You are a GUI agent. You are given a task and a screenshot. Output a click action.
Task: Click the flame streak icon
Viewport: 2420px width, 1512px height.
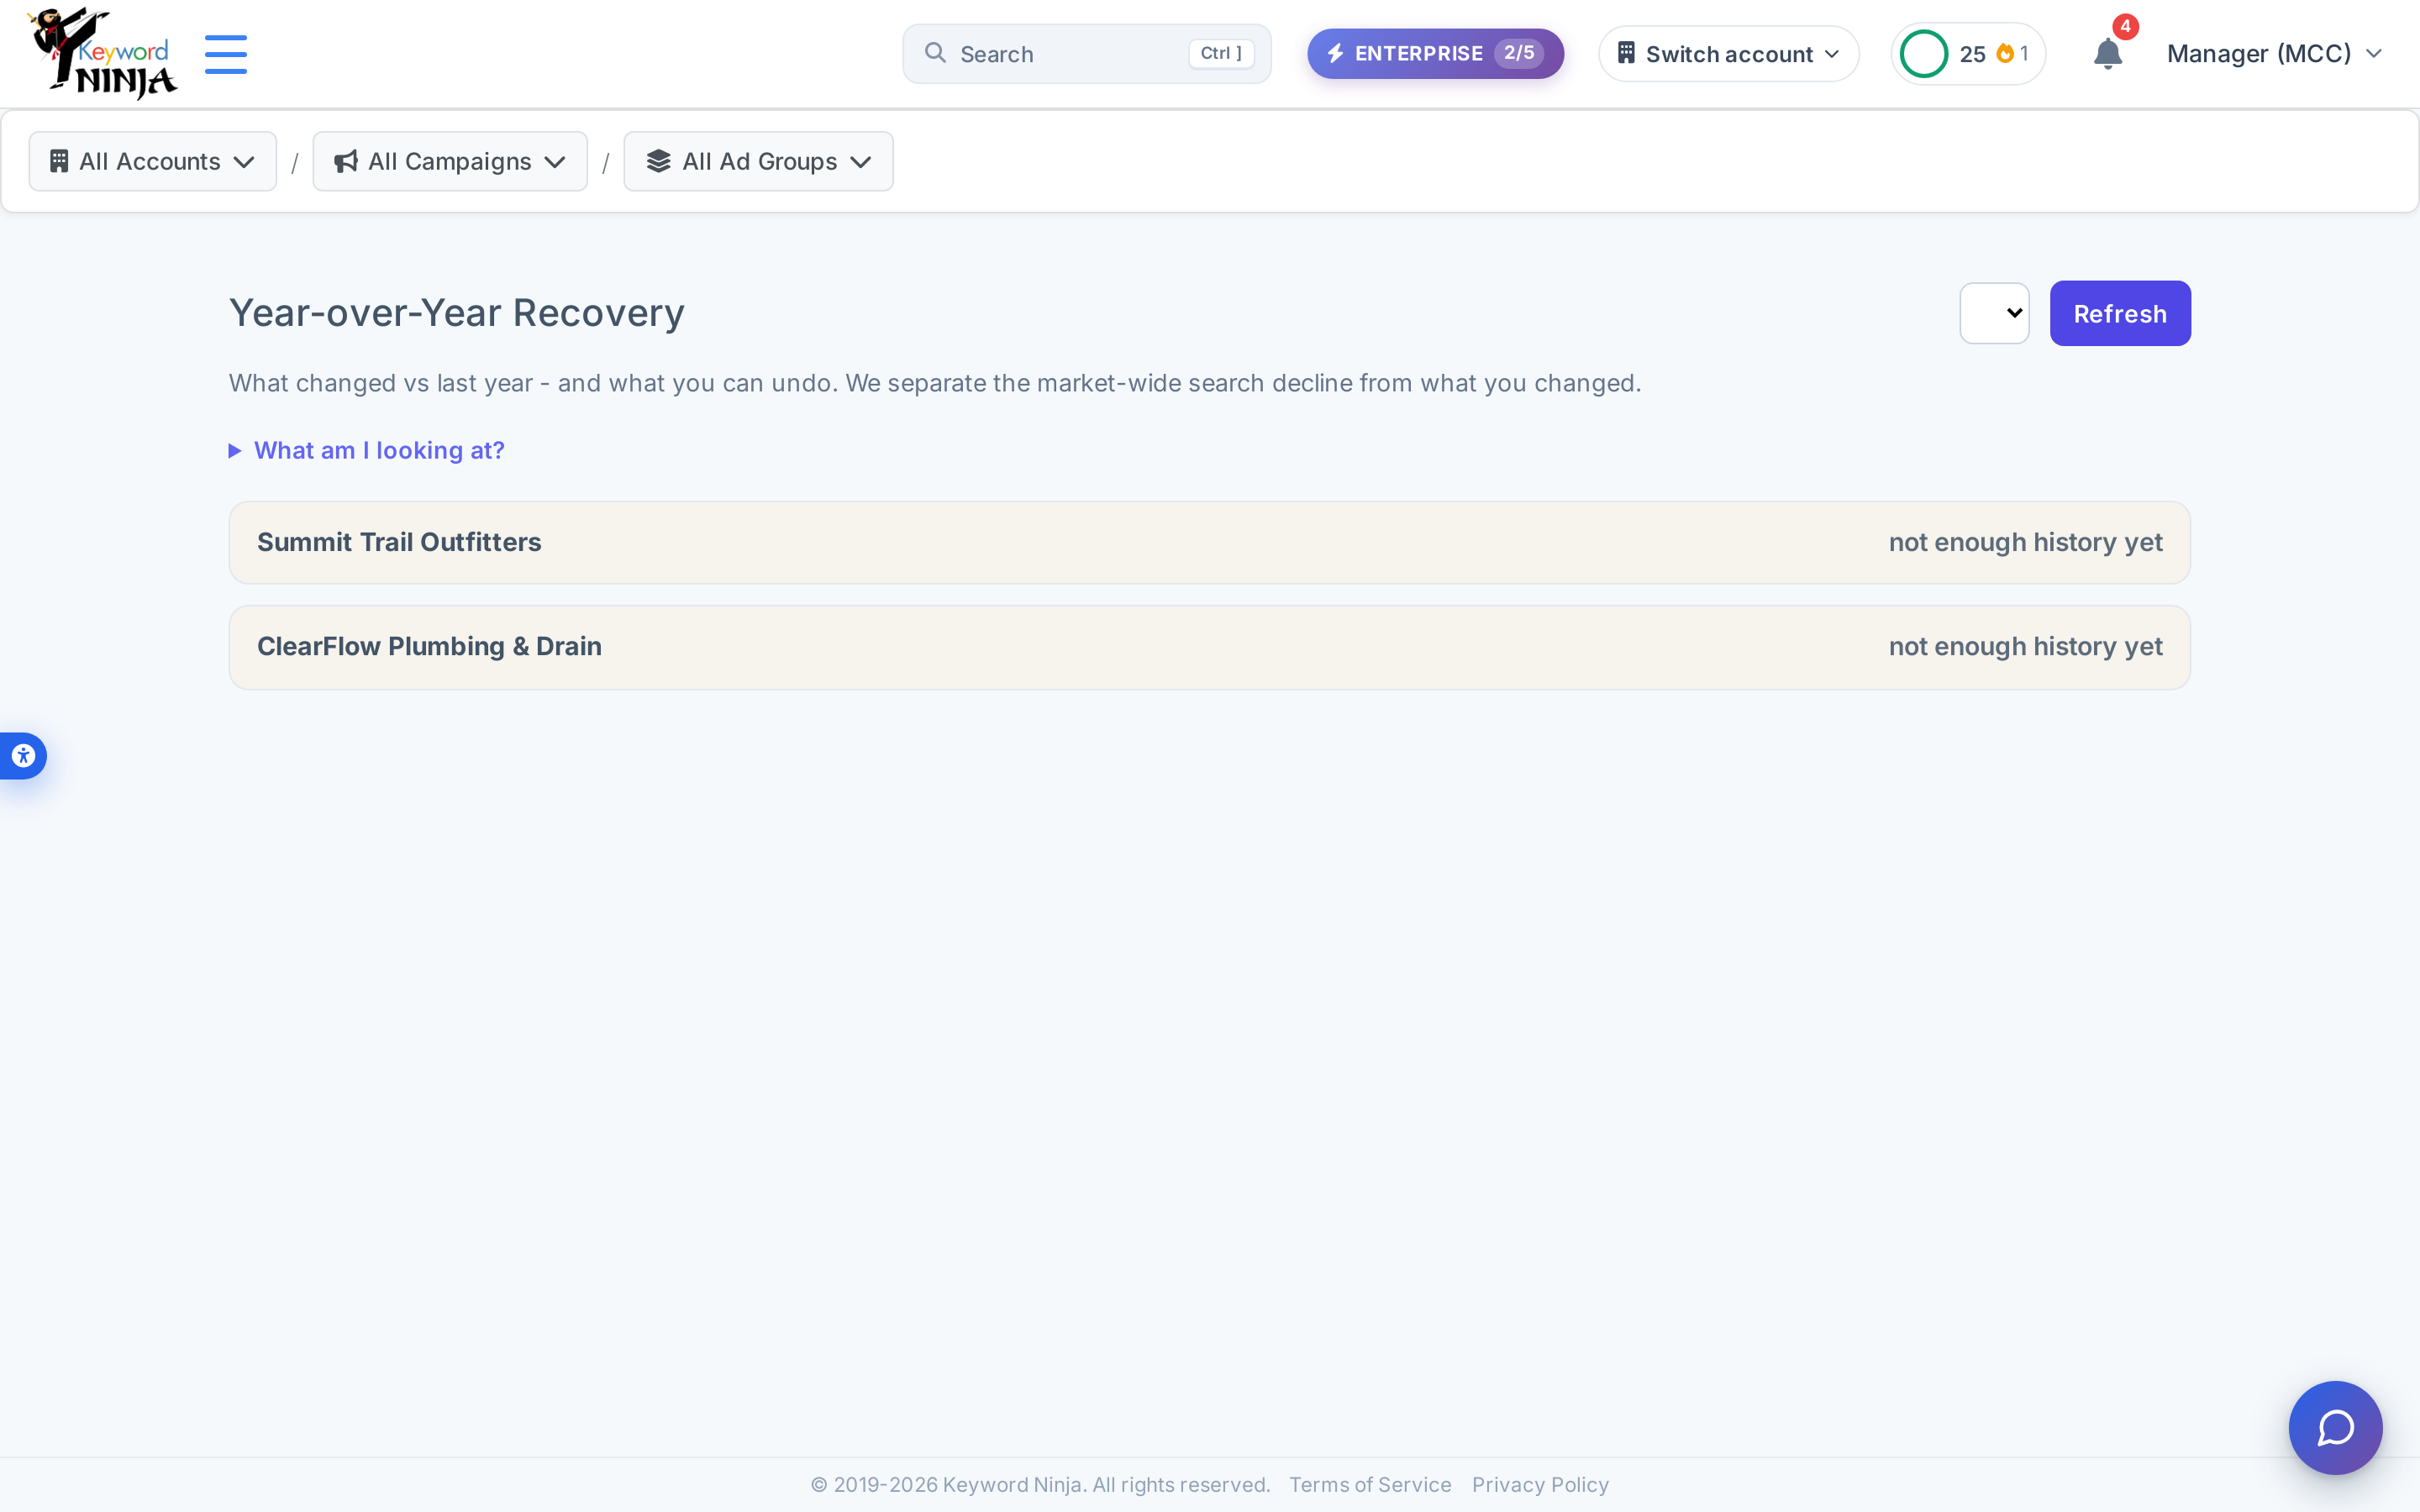(2005, 54)
